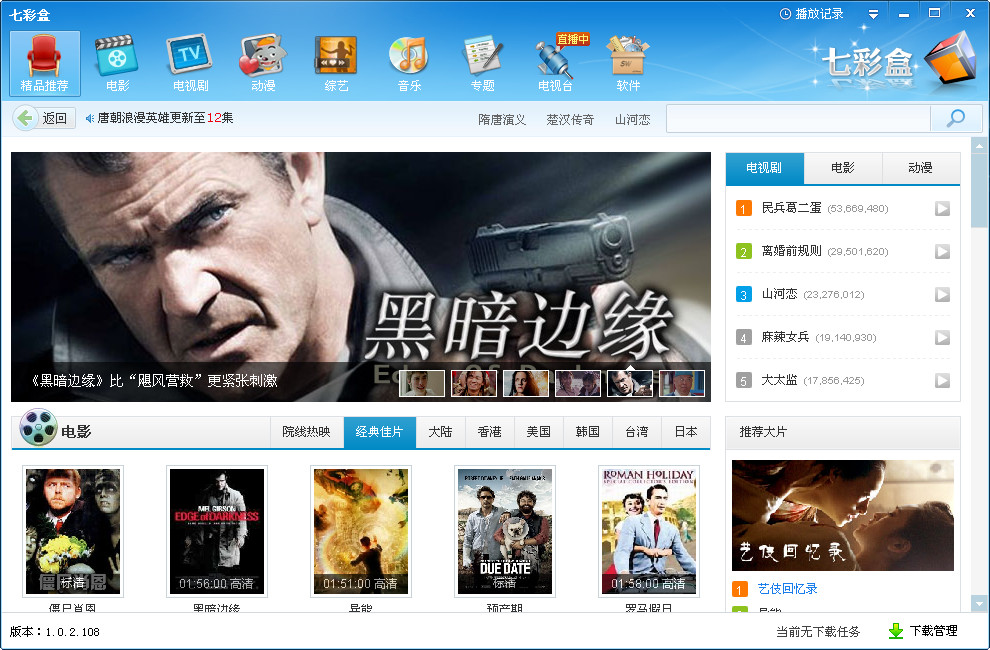This screenshot has height=650, width=990.
Task: Click the film reel 电影 section icon
Action: [38, 427]
